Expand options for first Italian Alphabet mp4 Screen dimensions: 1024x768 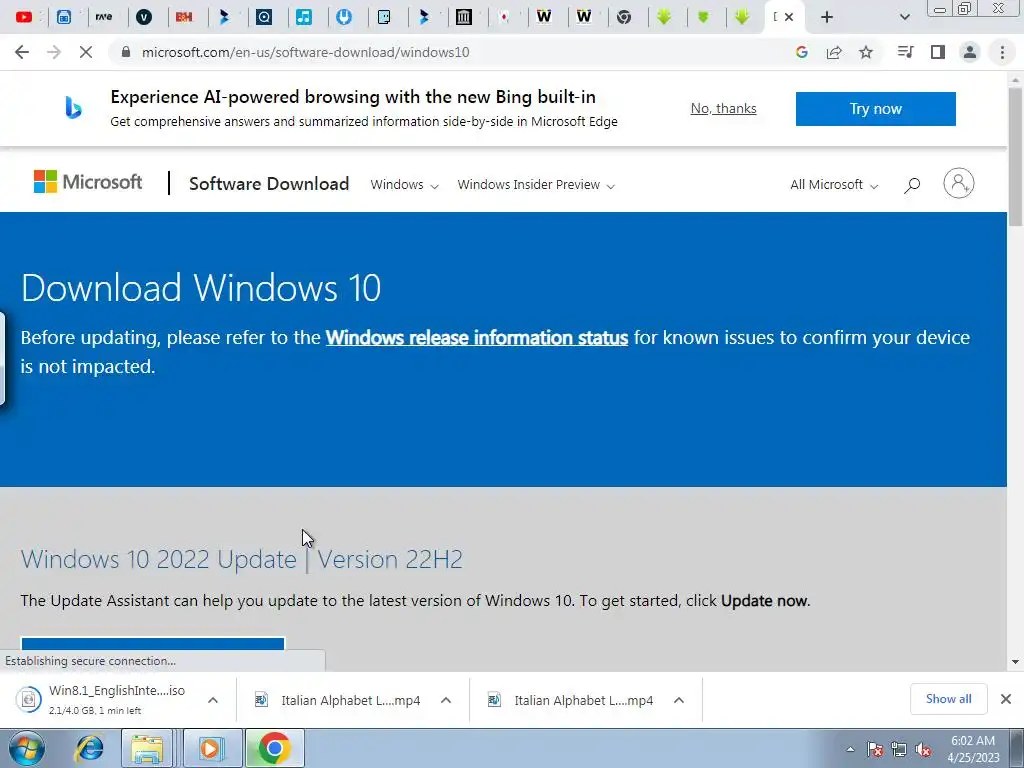(446, 700)
